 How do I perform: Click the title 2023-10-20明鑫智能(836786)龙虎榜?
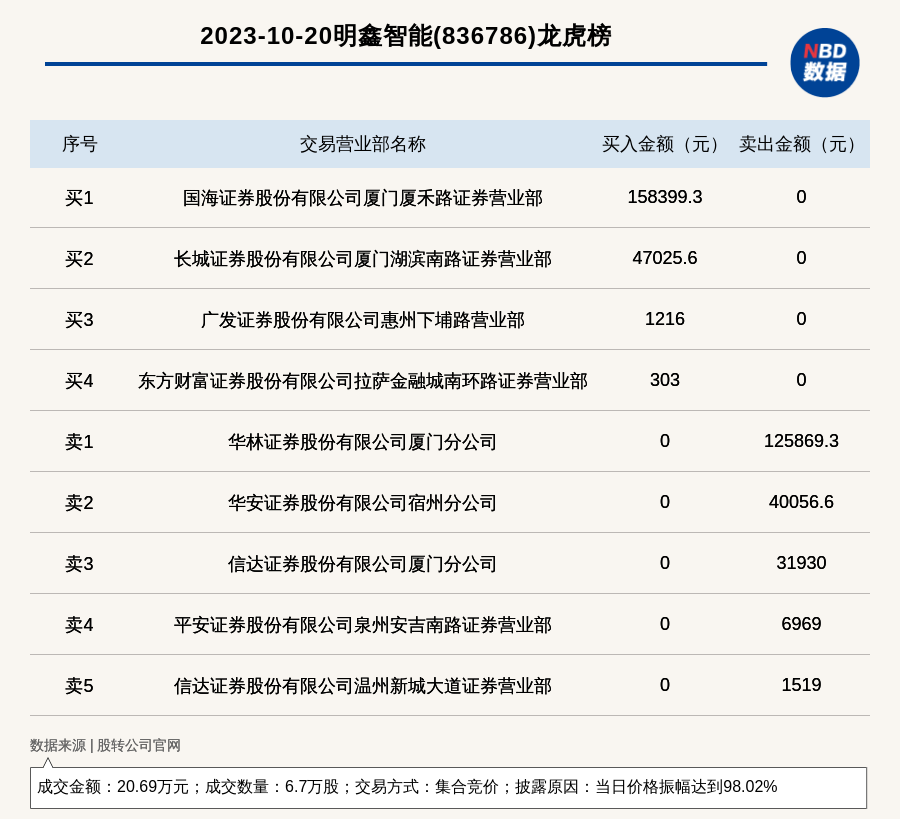[x=406, y=36]
